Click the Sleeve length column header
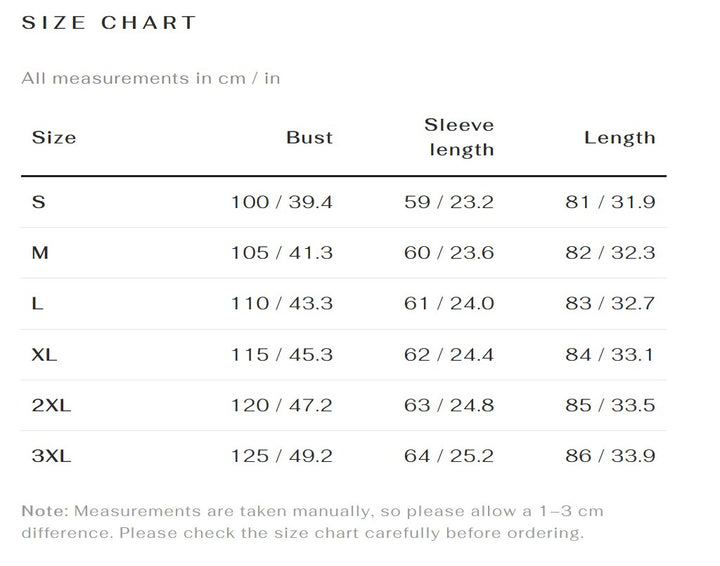This screenshot has height=566, width=720. [459, 137]
